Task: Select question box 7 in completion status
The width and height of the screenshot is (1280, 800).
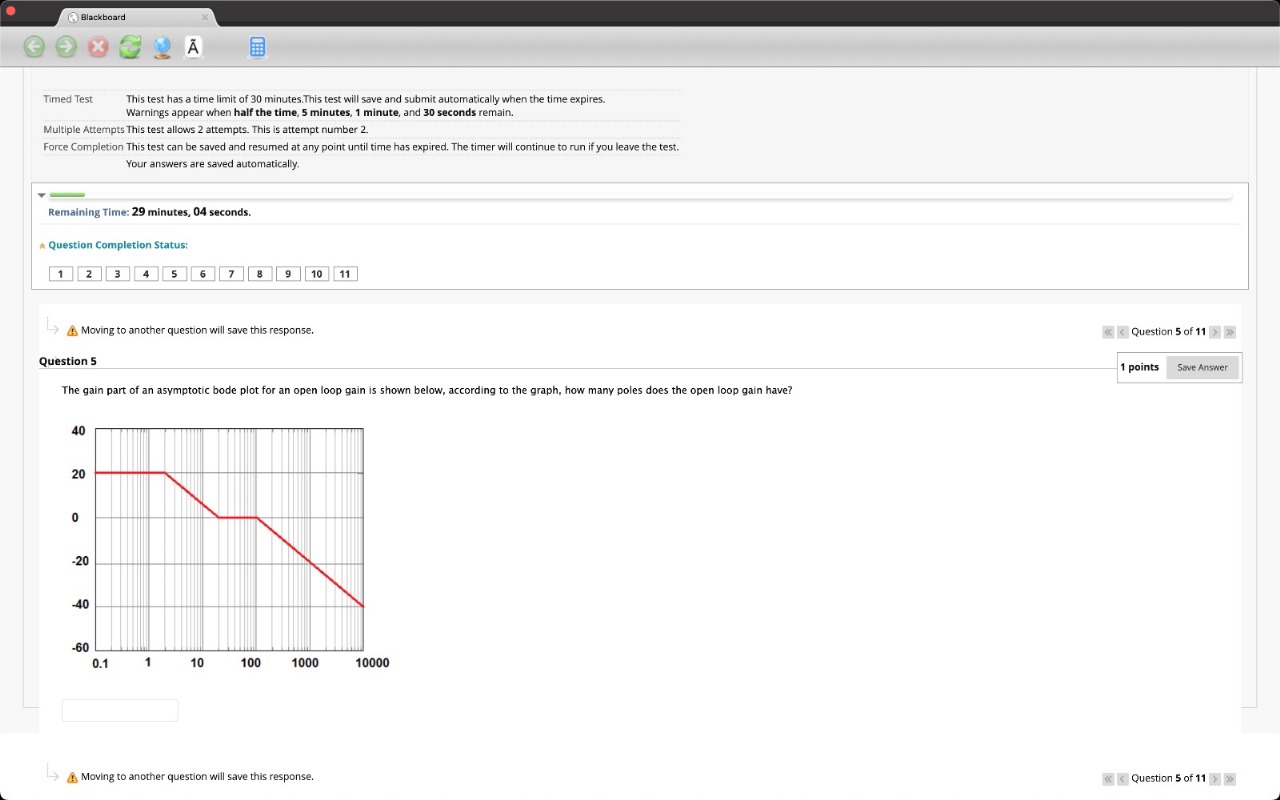Action: (x=231, y=273)
